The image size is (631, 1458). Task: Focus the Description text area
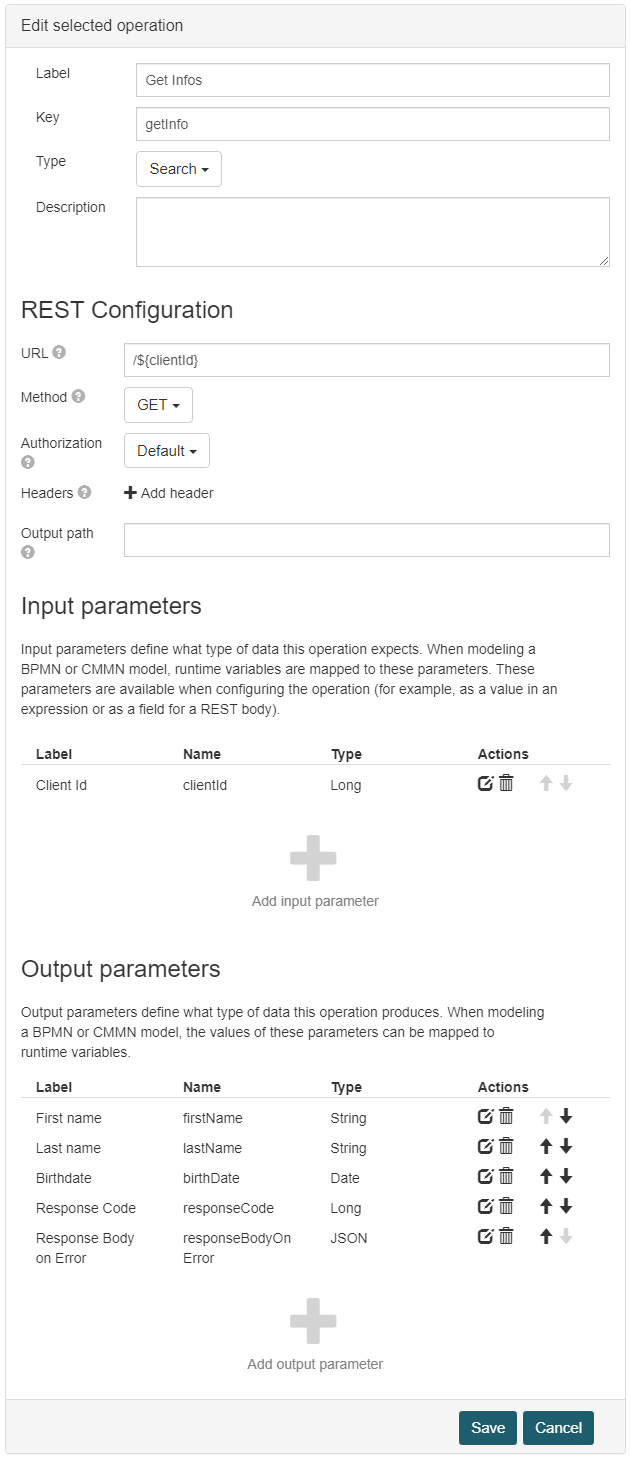pyautogui.click(x=372, y=232)
